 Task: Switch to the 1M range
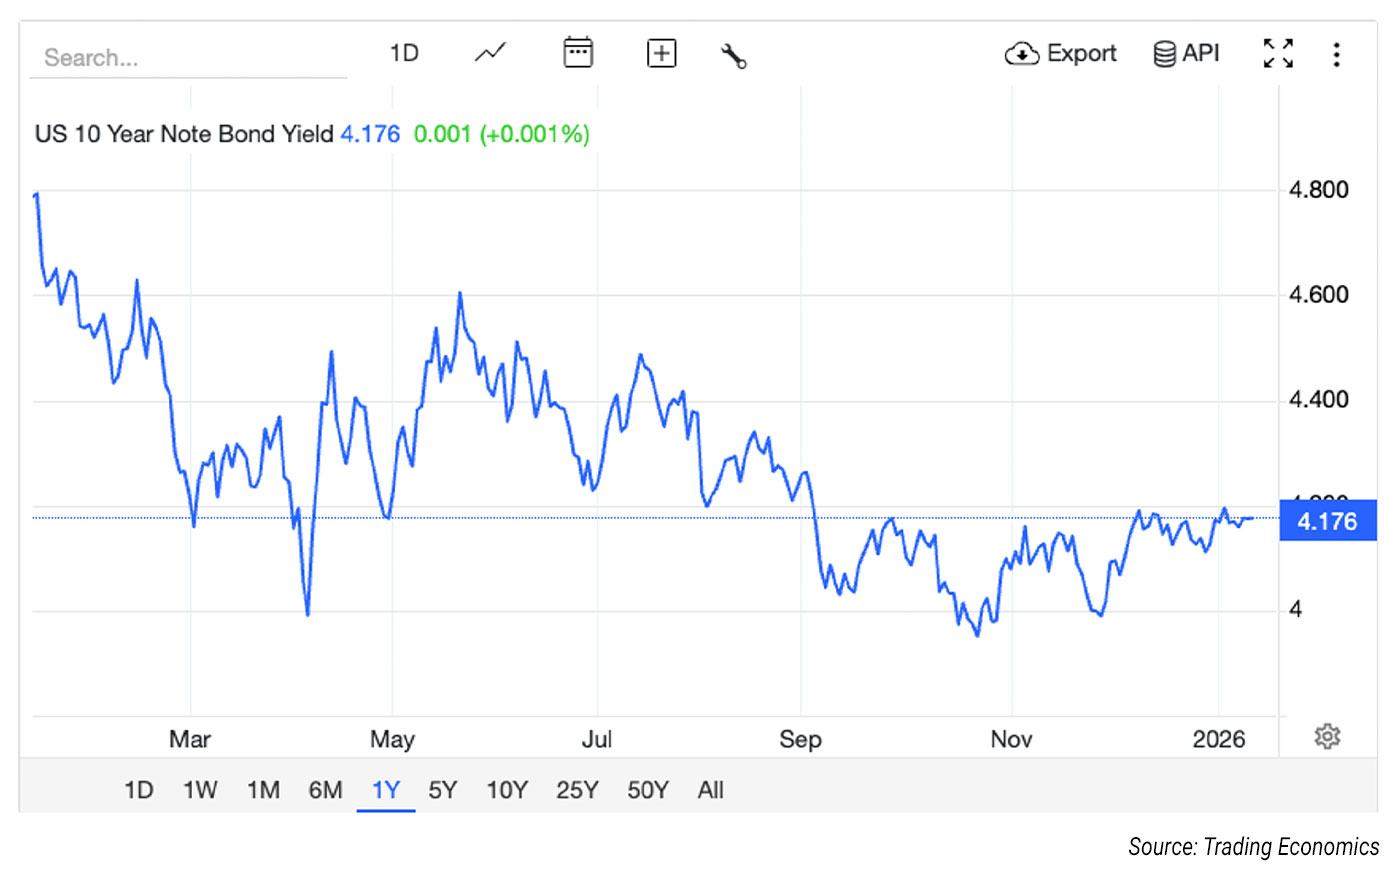263,790
